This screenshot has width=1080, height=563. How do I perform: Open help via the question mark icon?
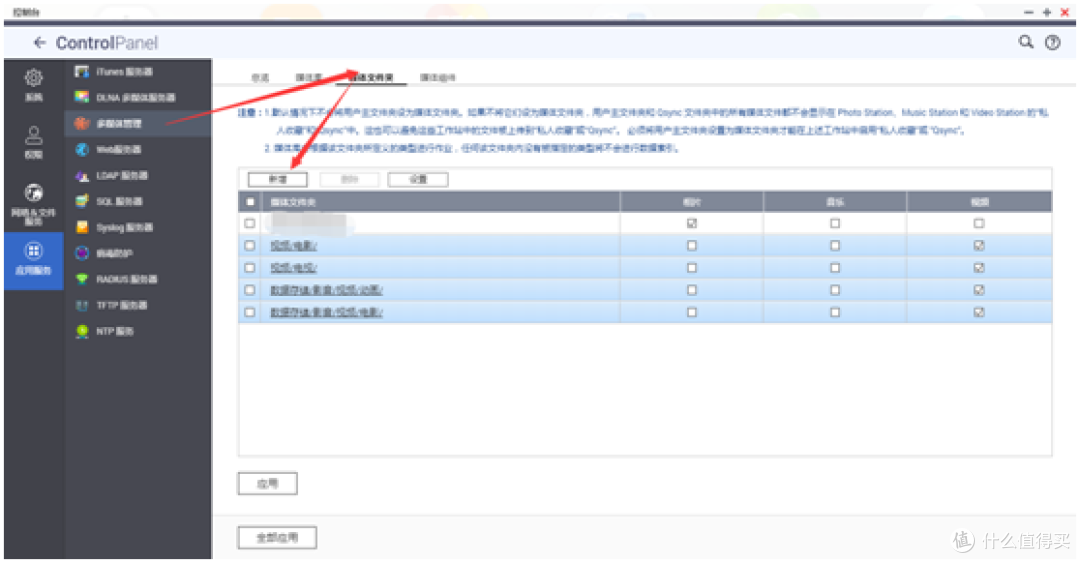tap(1052, 42)
